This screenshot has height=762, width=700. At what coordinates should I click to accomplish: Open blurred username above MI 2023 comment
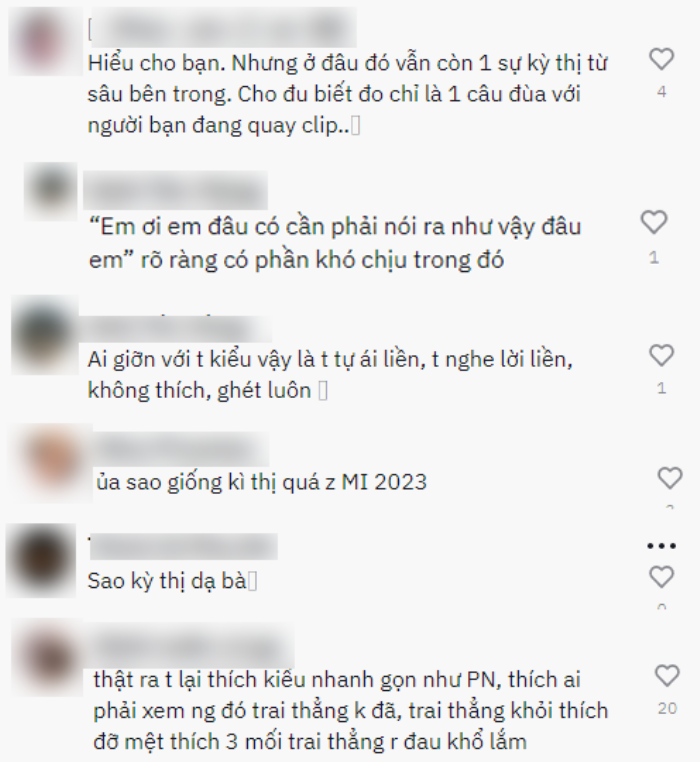pyautogui.click(x=181, y=450)
